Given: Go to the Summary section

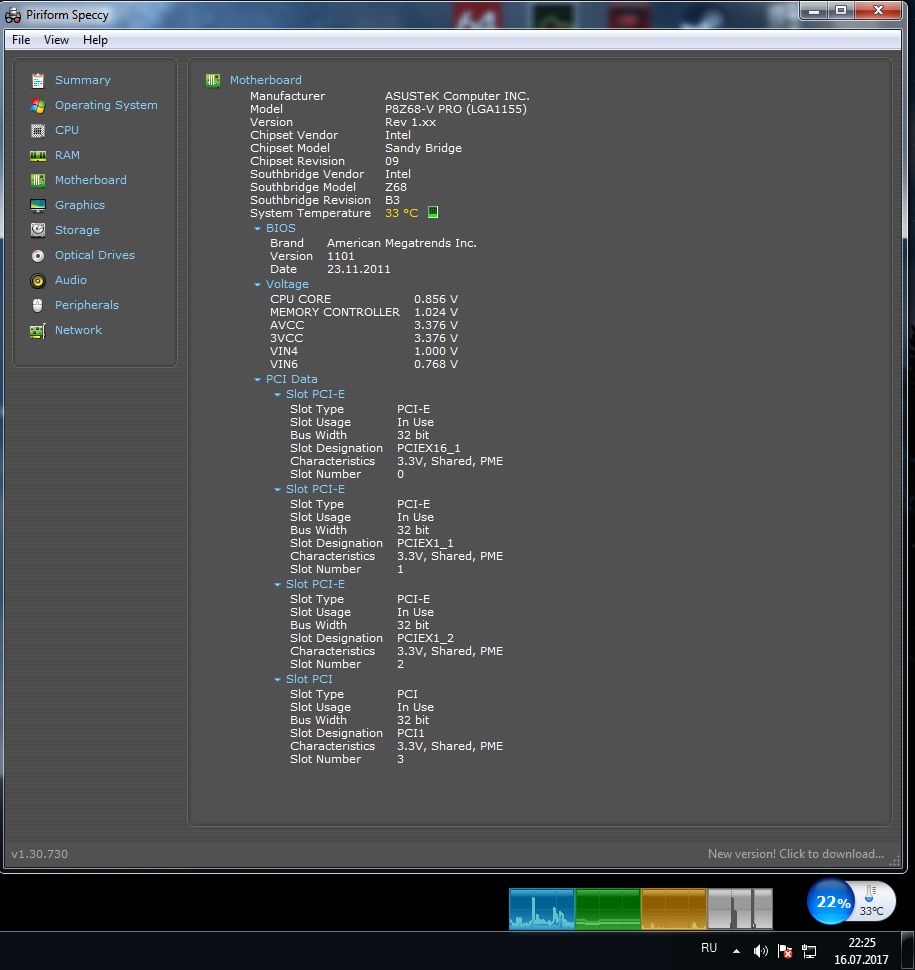Looking at the screenshot, I should tap(83, 80).
